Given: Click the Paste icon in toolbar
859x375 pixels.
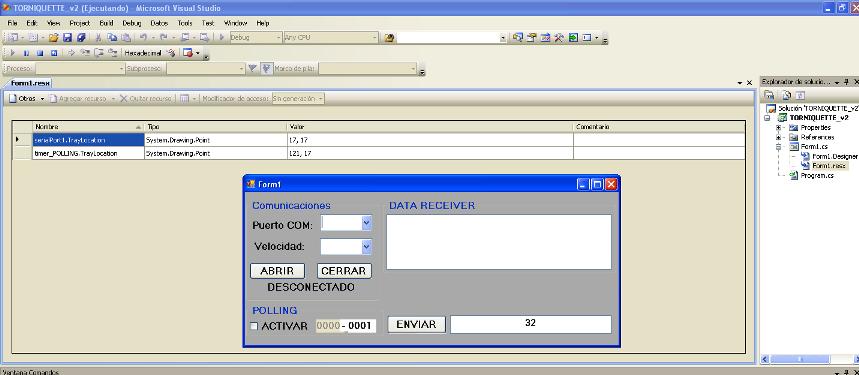Looking at the screenshot, I should pyautogui.click(x=125, y=38).
